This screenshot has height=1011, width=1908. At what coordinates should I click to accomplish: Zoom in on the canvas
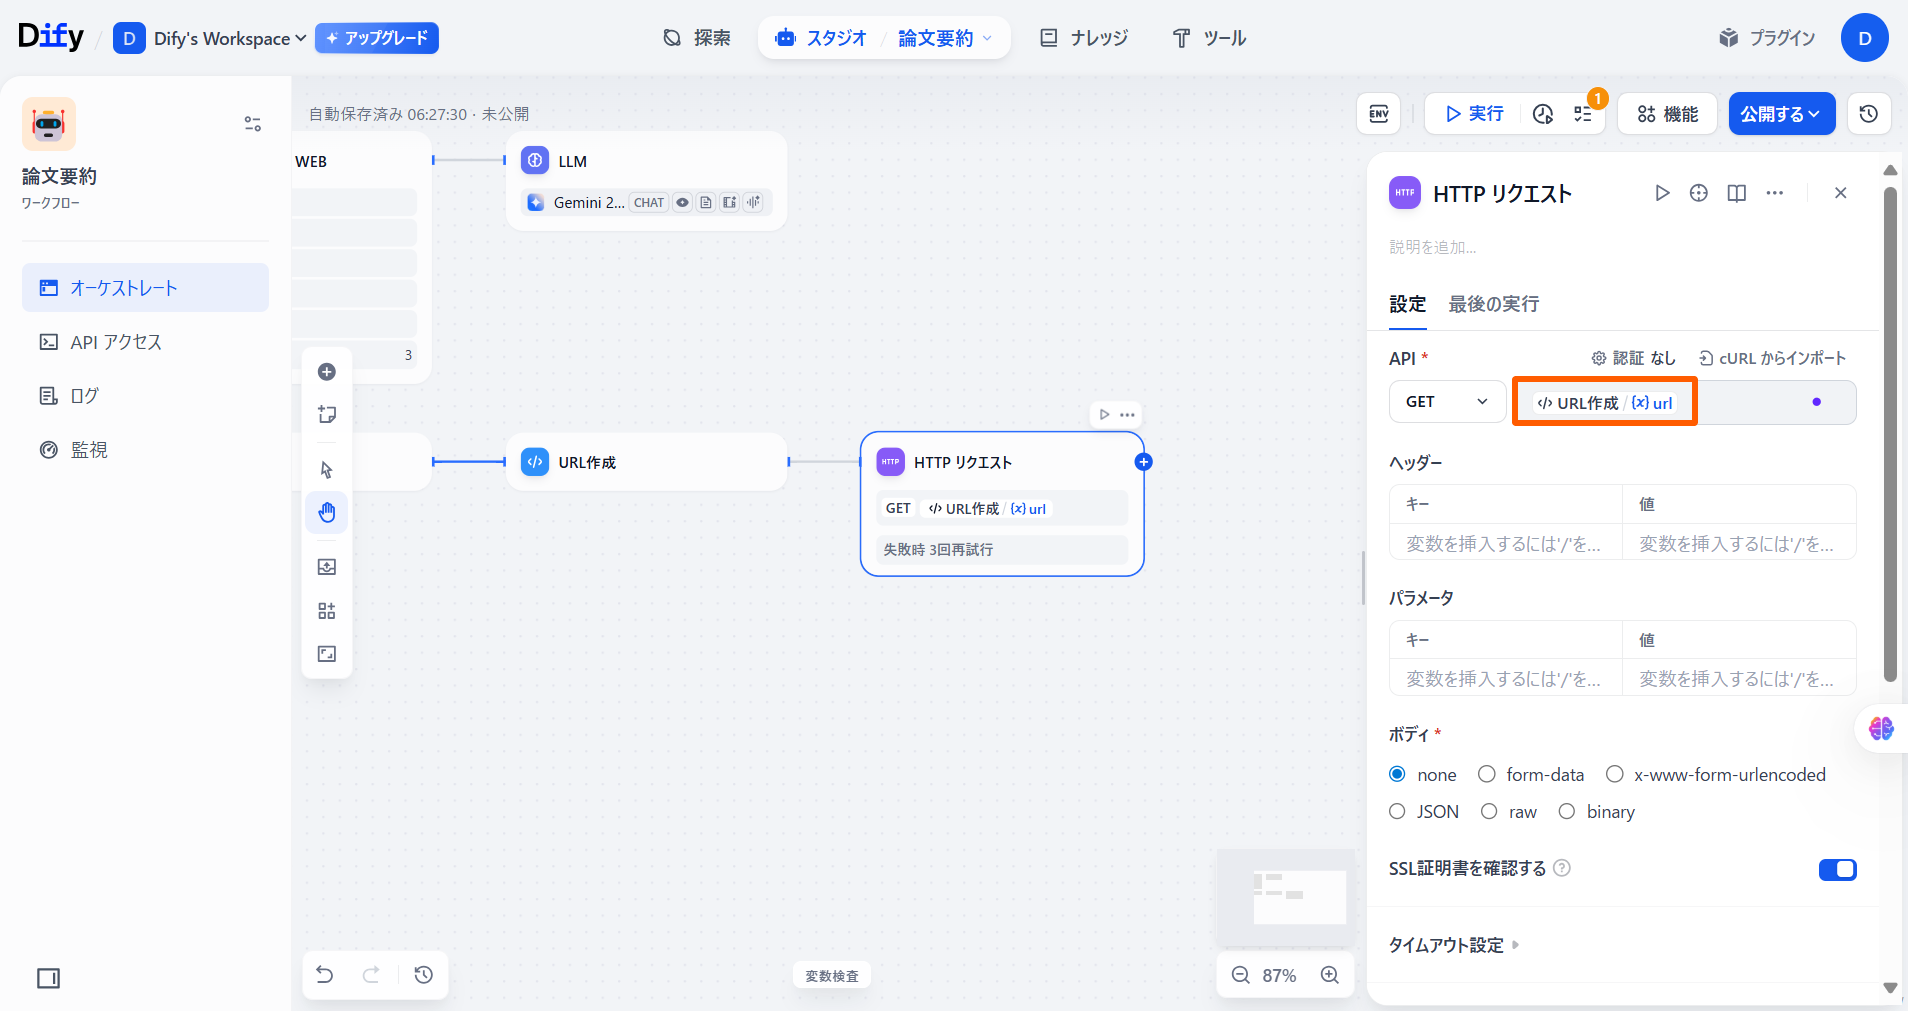tap(1329, 975)
